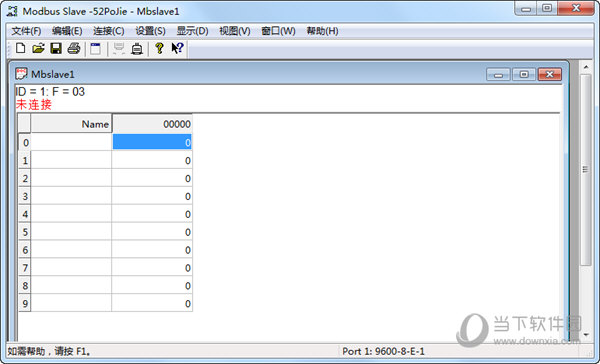Open the 视图(V) menu
The height and width of the screenshot is (364, 600).
(x=235, y=31)
